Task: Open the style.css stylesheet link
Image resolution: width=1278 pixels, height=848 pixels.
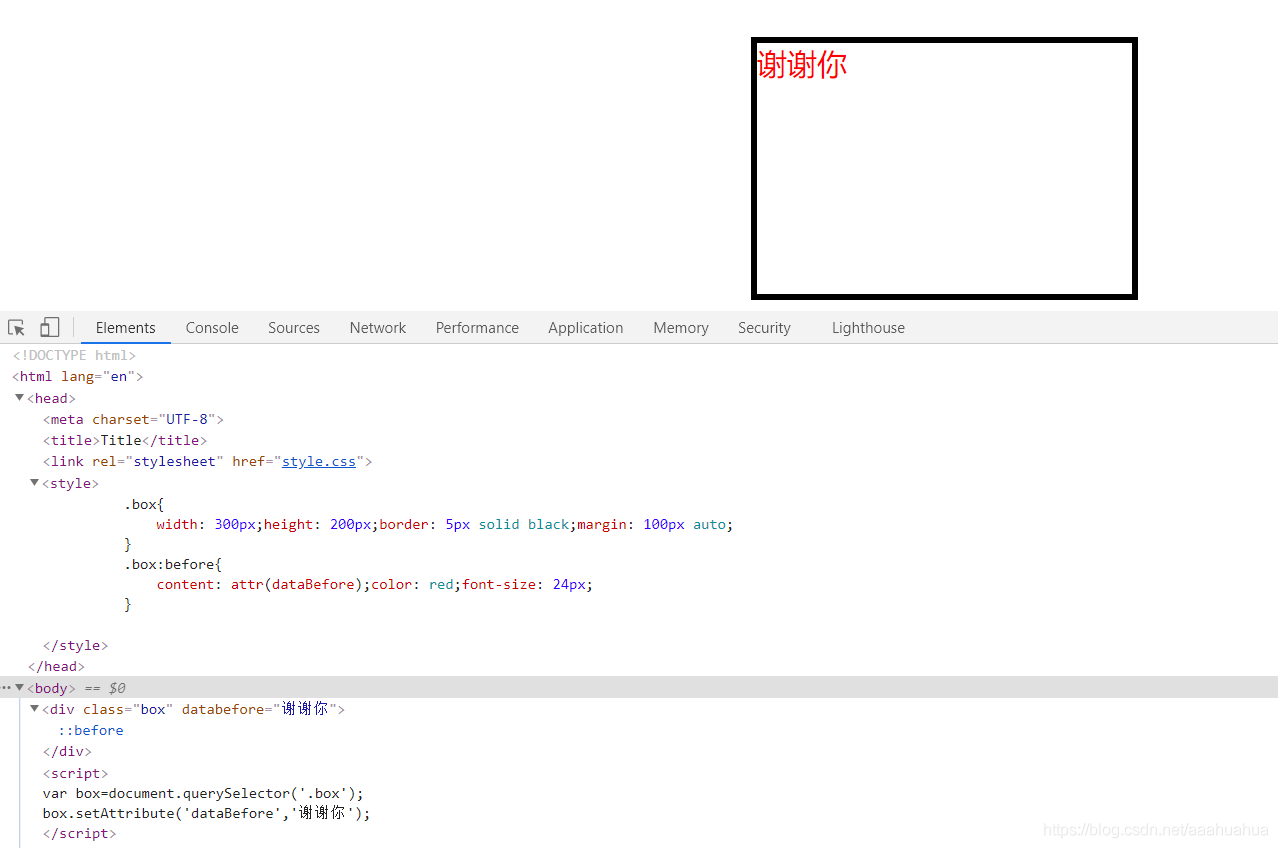Action: [x=319, y=462]
